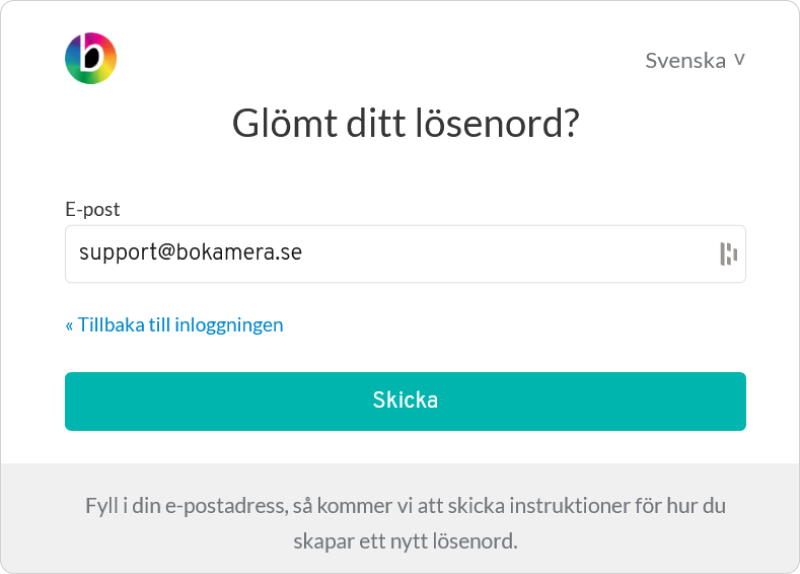Click the colorful BokaMera logo
800x574 pixels.
91,58
